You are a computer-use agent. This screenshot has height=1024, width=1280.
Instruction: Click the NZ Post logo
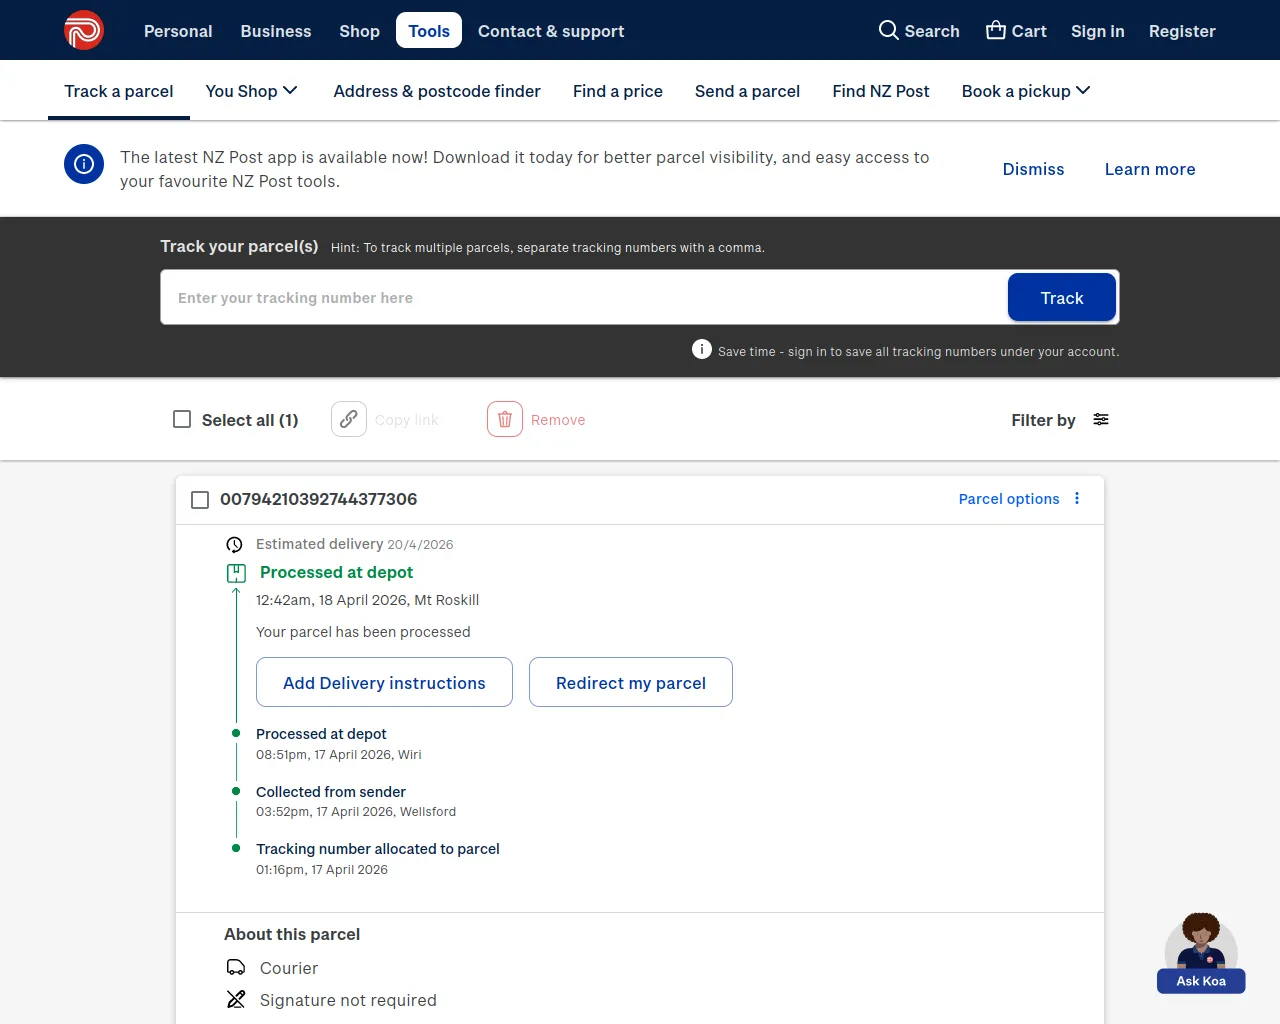[84, 30]
